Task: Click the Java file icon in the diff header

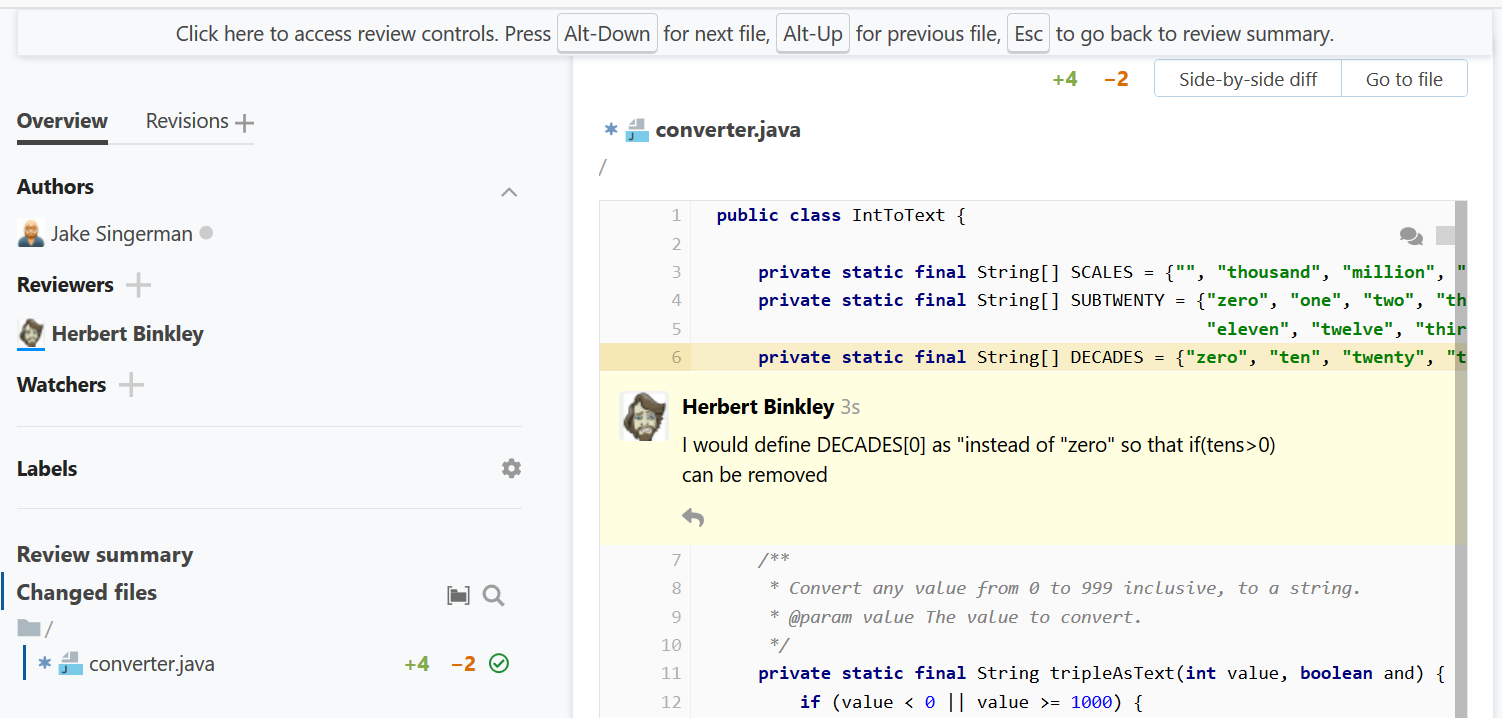Action: [637, 131]
